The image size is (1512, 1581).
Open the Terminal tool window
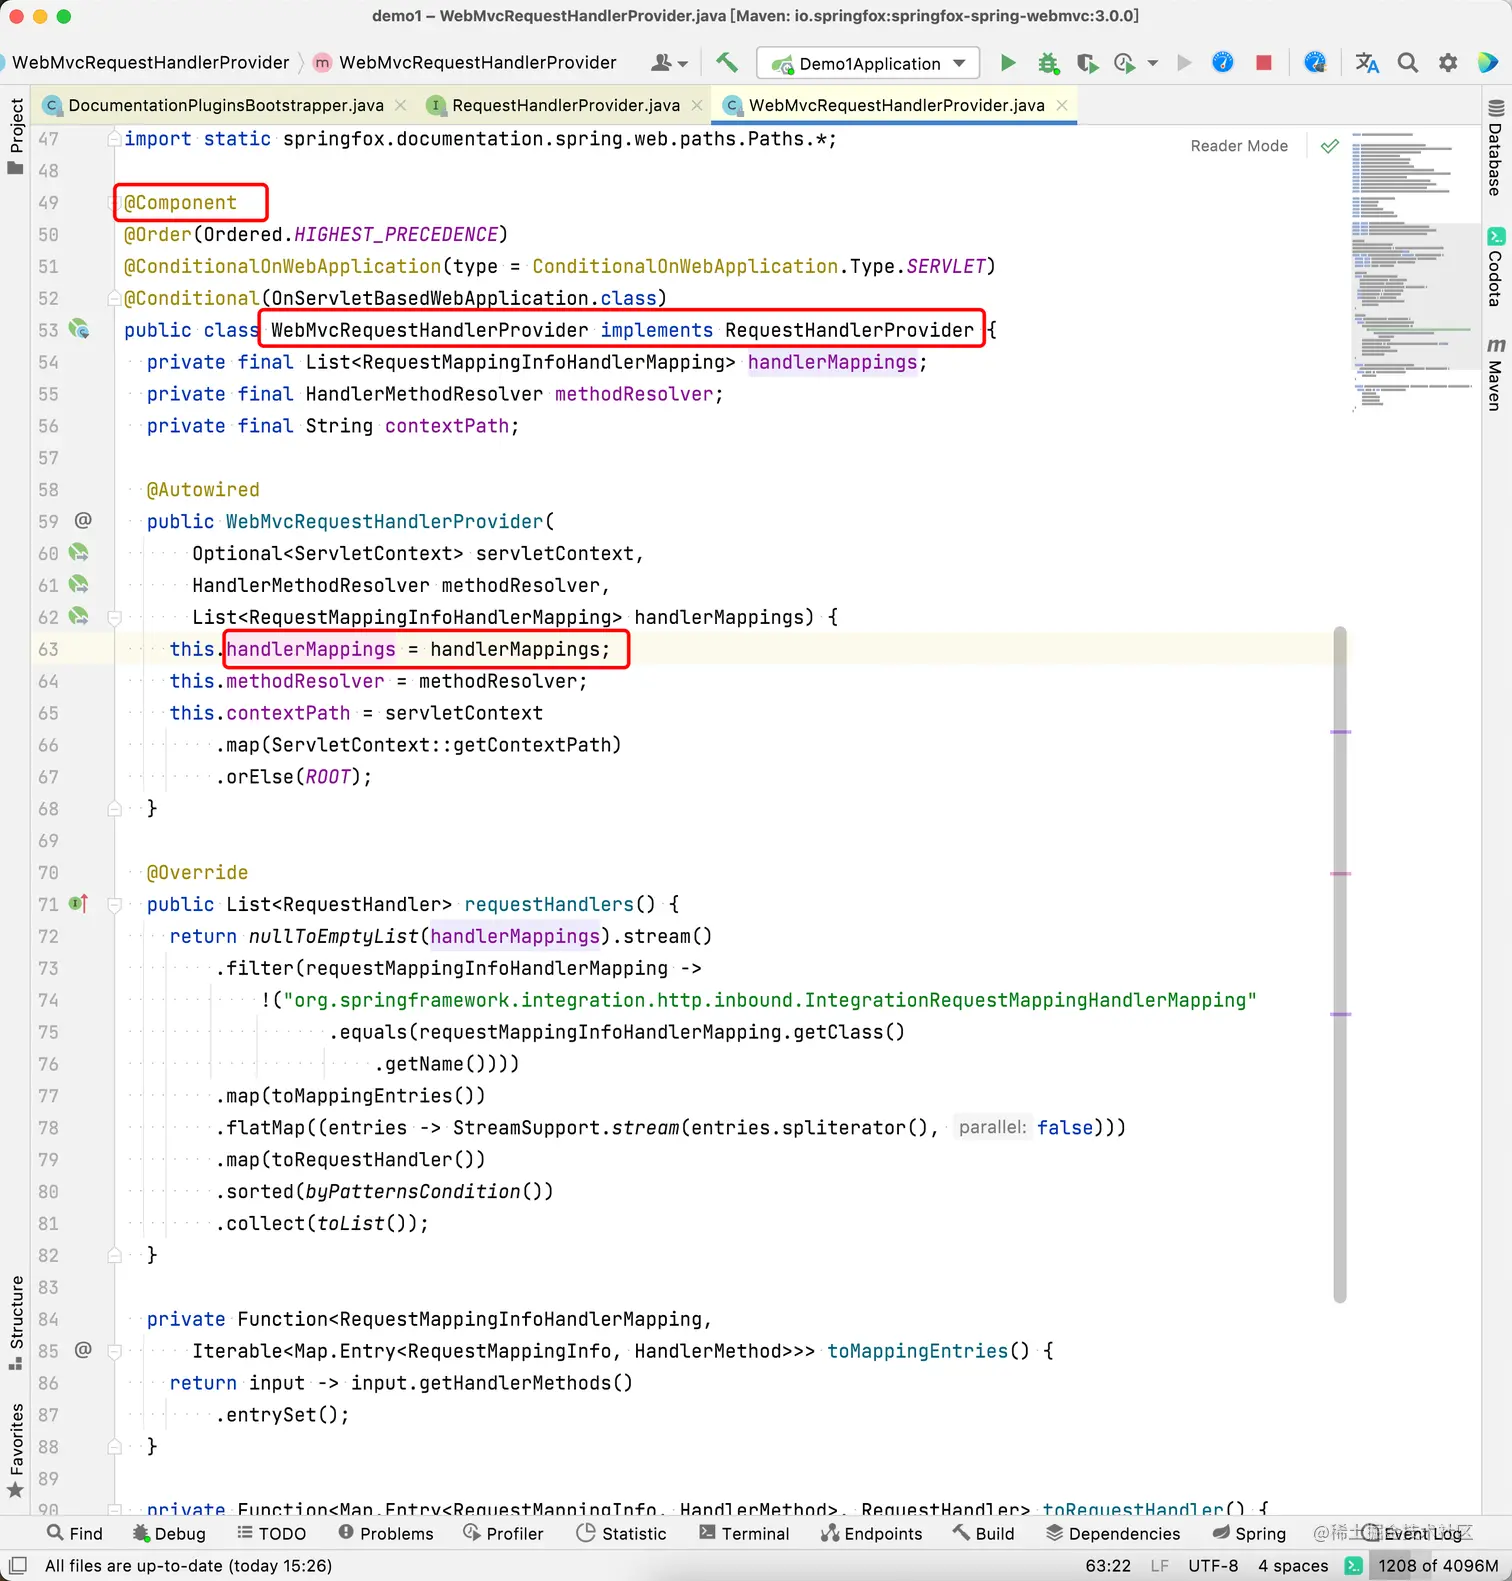pyautogui.click(x=744, y=1533)
